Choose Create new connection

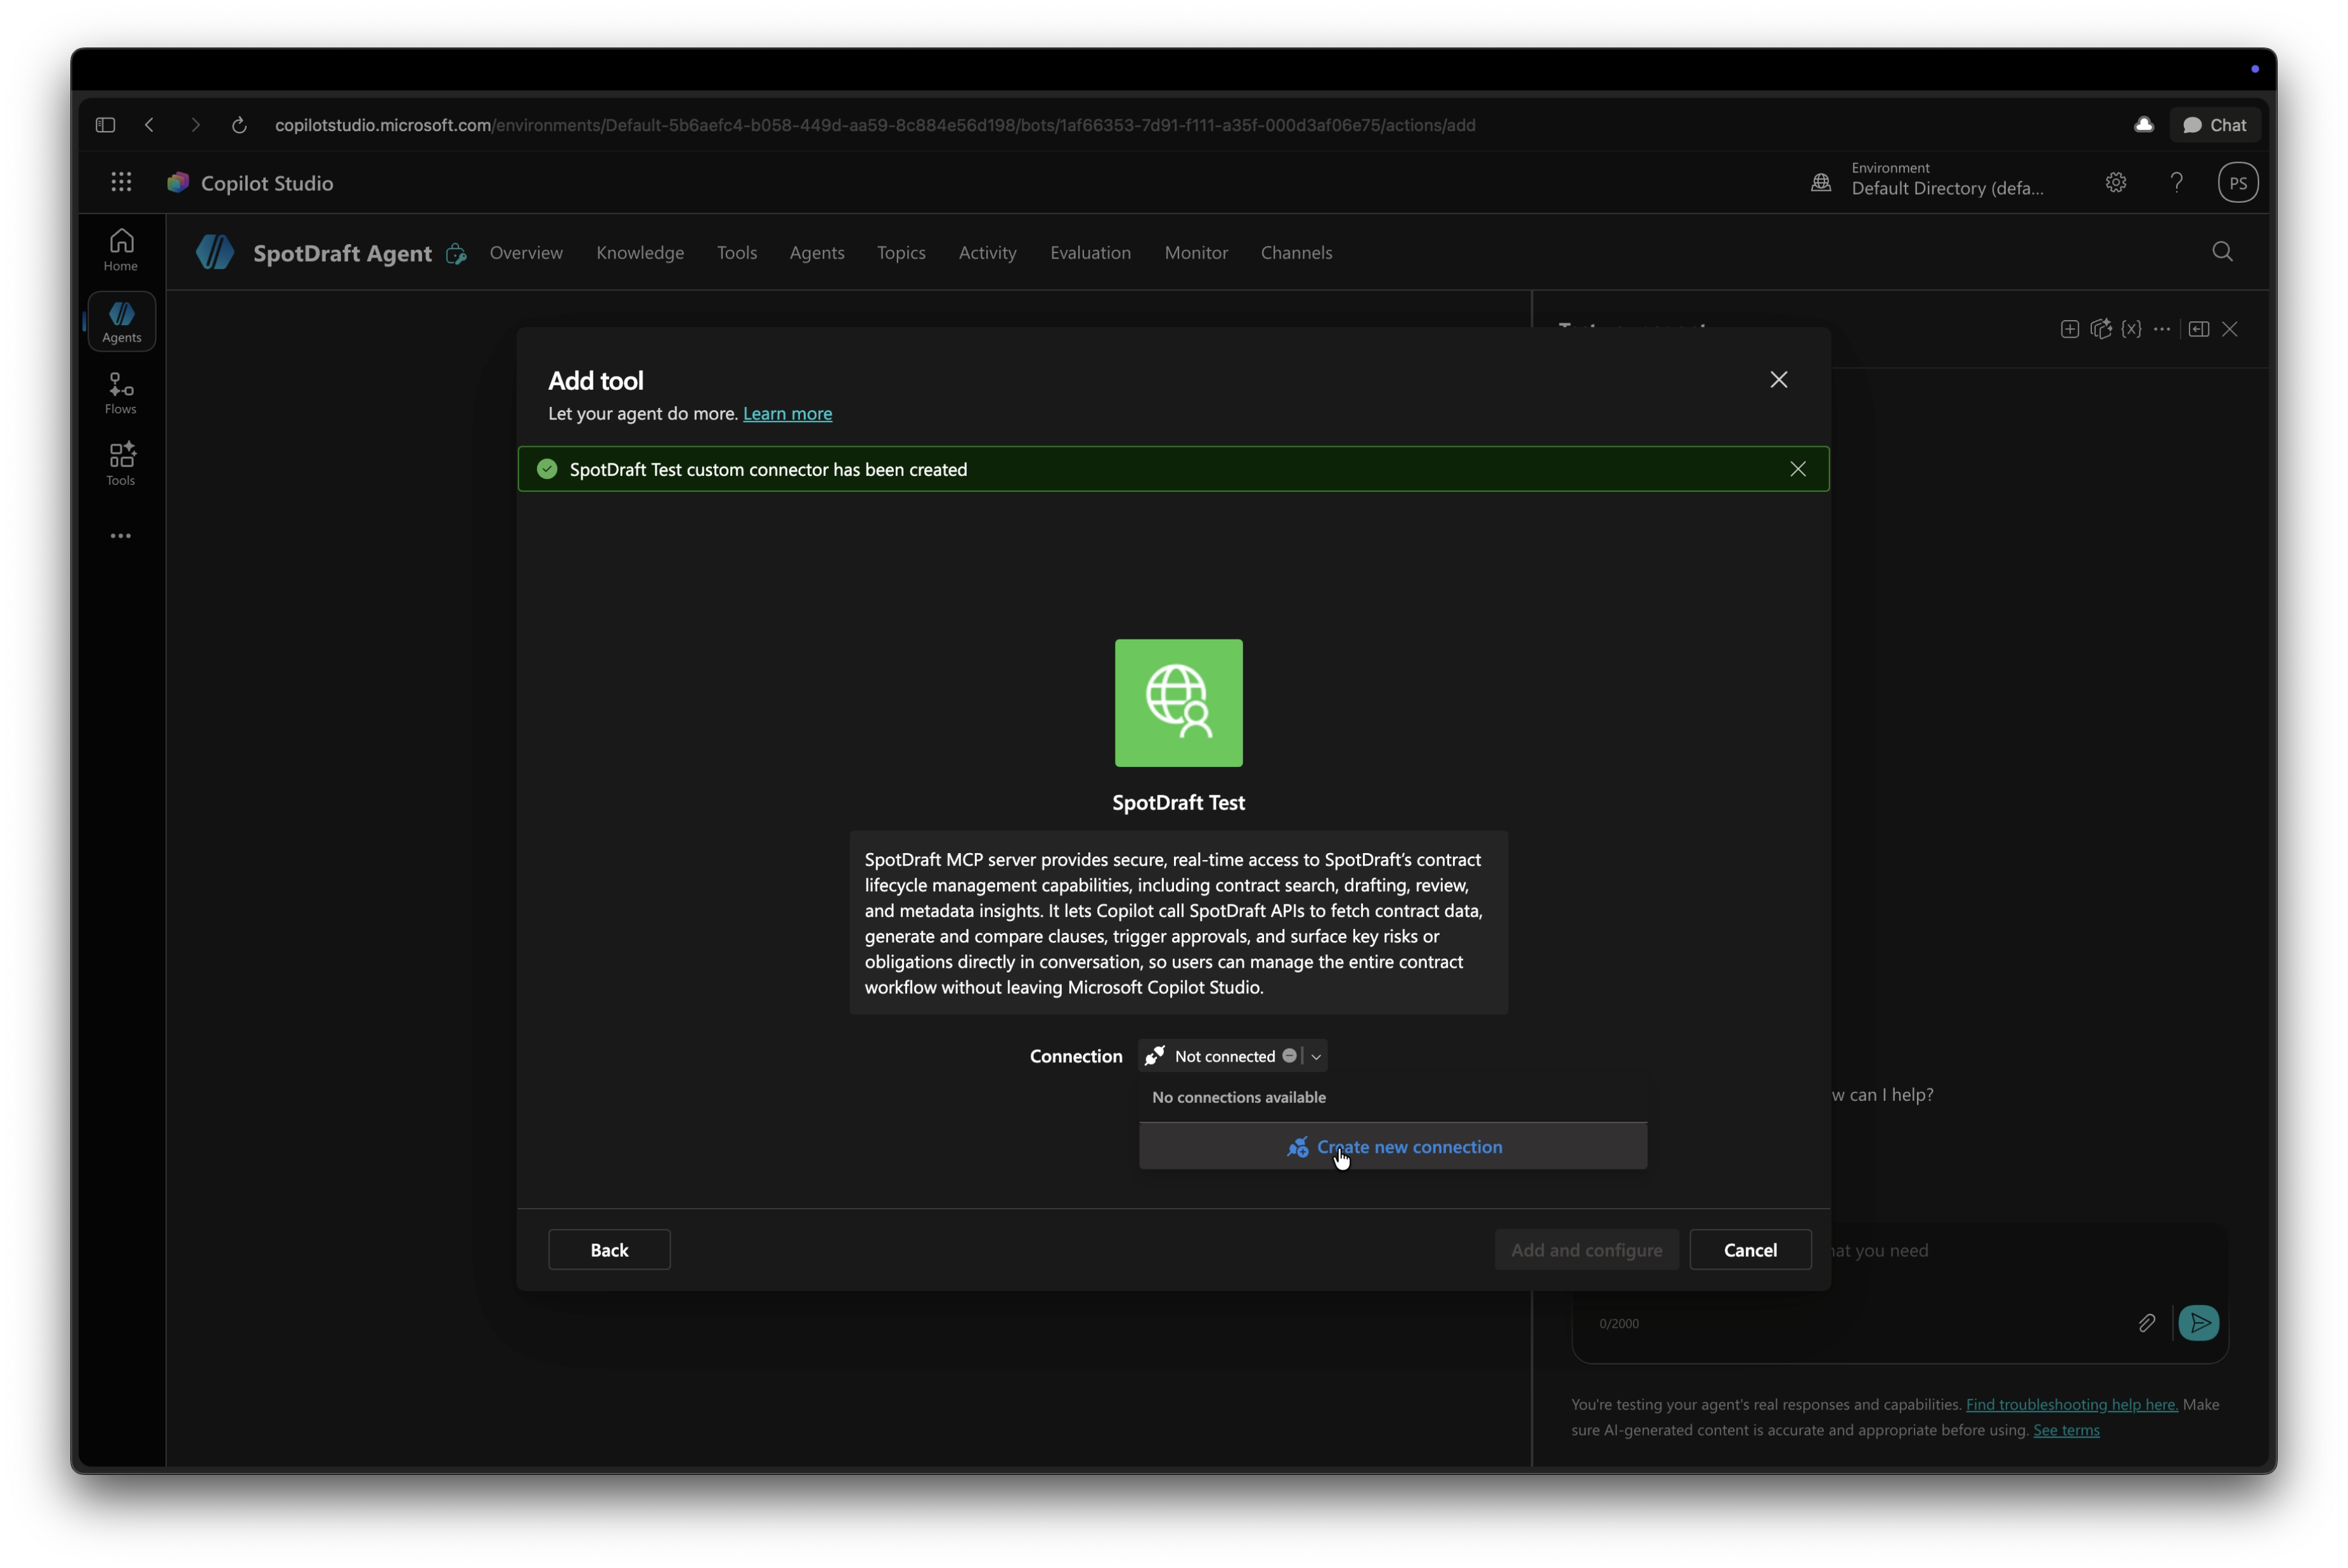[x=1393, y=1147]
